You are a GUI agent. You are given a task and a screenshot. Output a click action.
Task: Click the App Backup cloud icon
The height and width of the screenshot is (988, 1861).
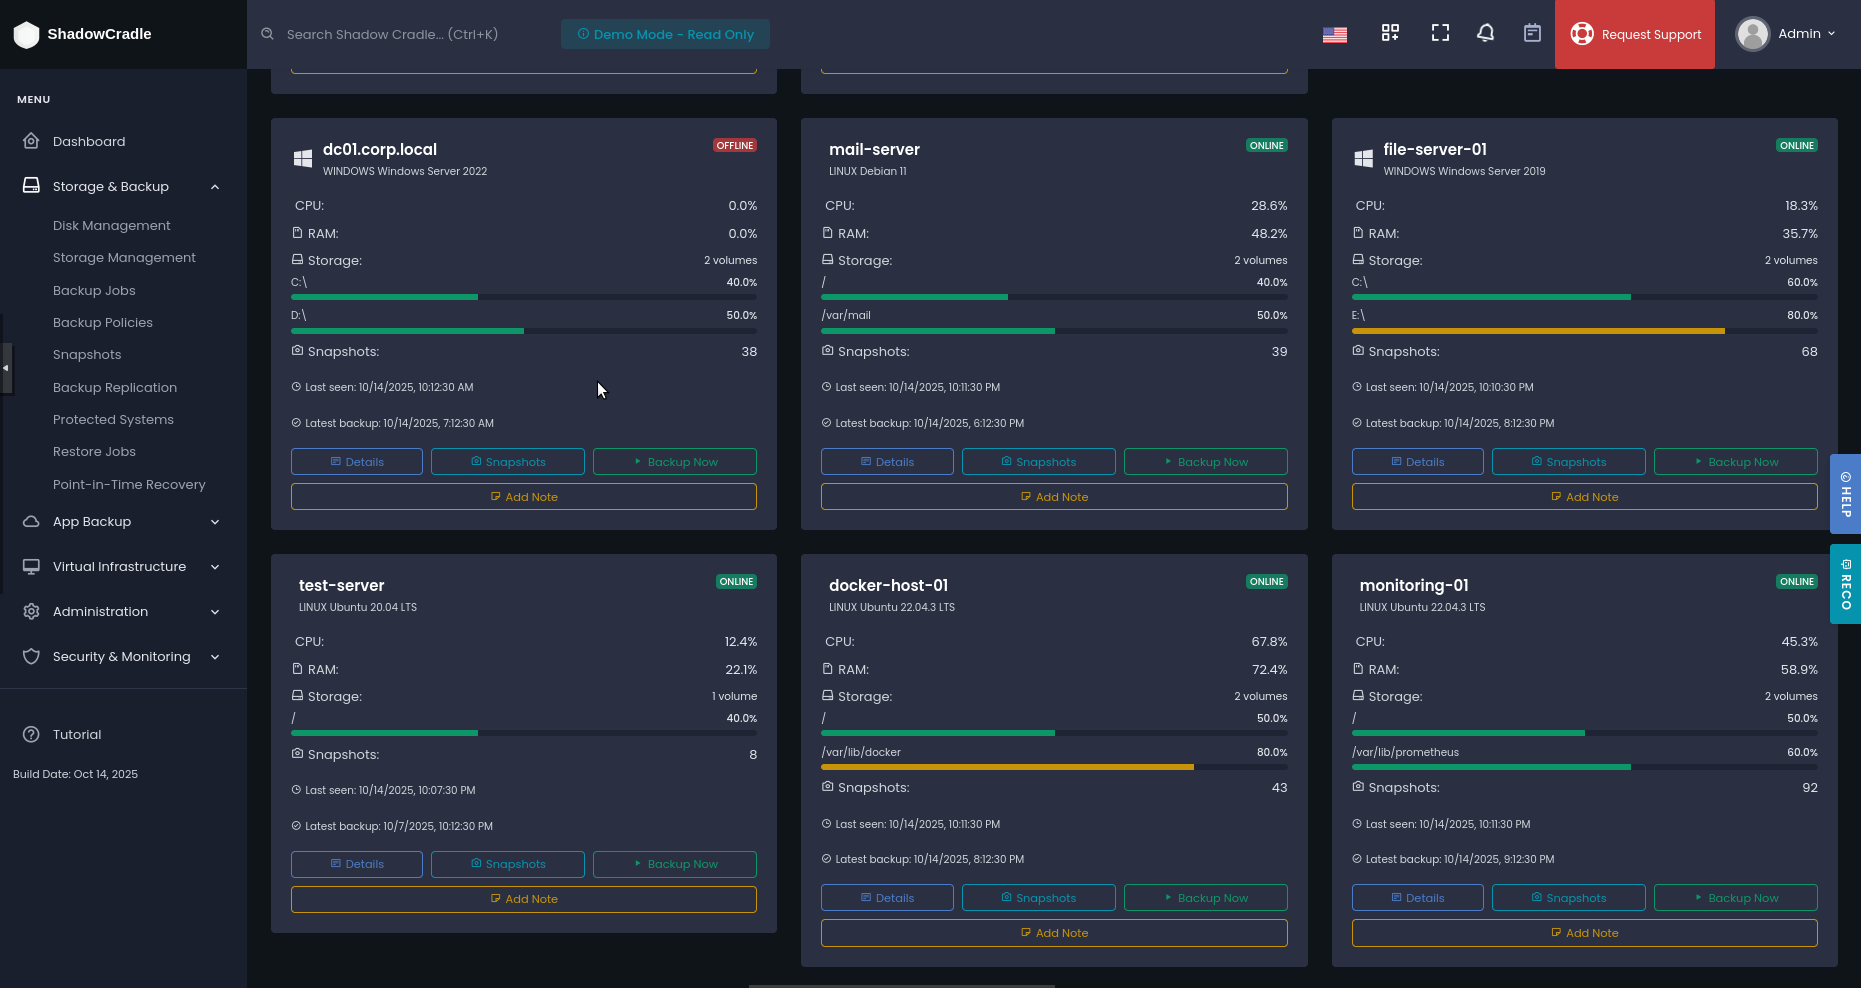31,521
